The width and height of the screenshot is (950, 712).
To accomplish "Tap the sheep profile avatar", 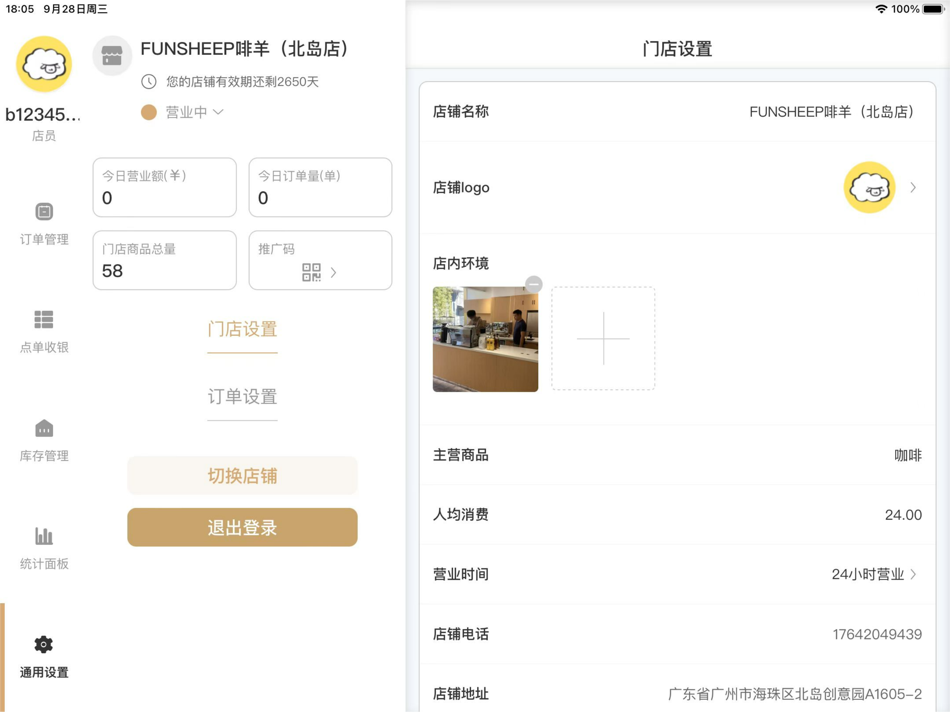I will pyautogui.click(x=44, y=64).
